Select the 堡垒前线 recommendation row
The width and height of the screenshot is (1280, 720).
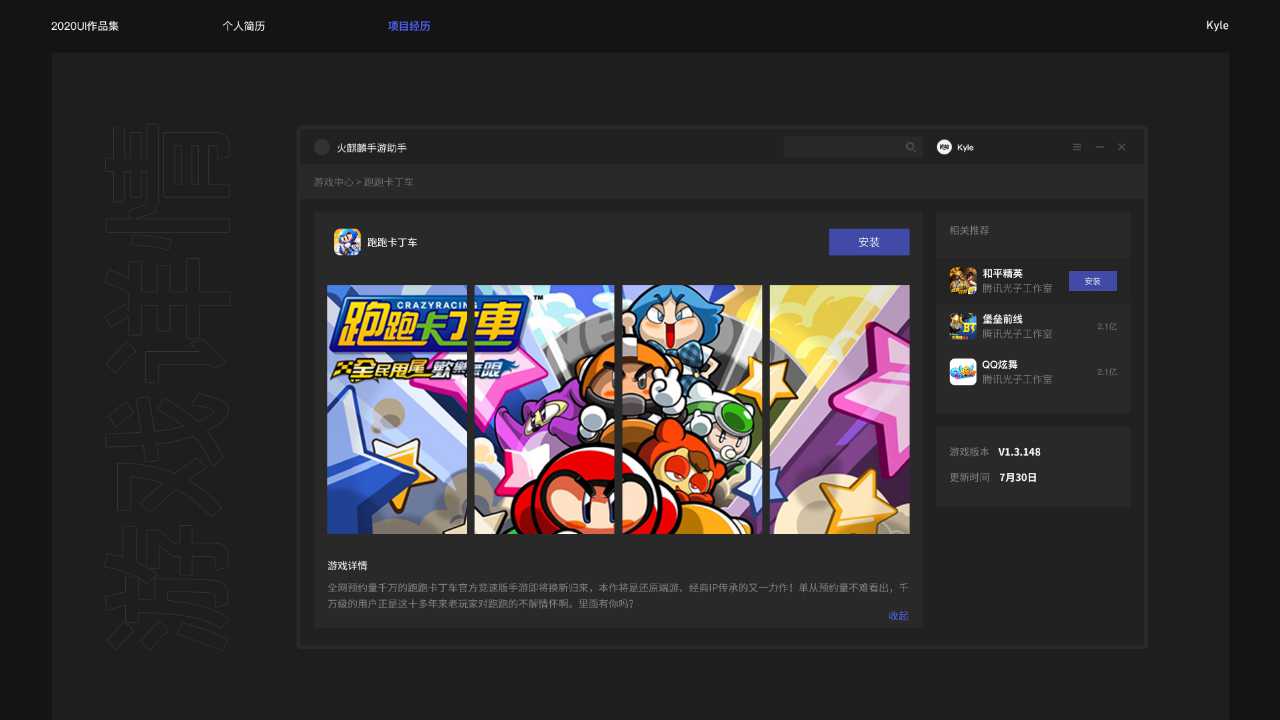pos(1033,327)
